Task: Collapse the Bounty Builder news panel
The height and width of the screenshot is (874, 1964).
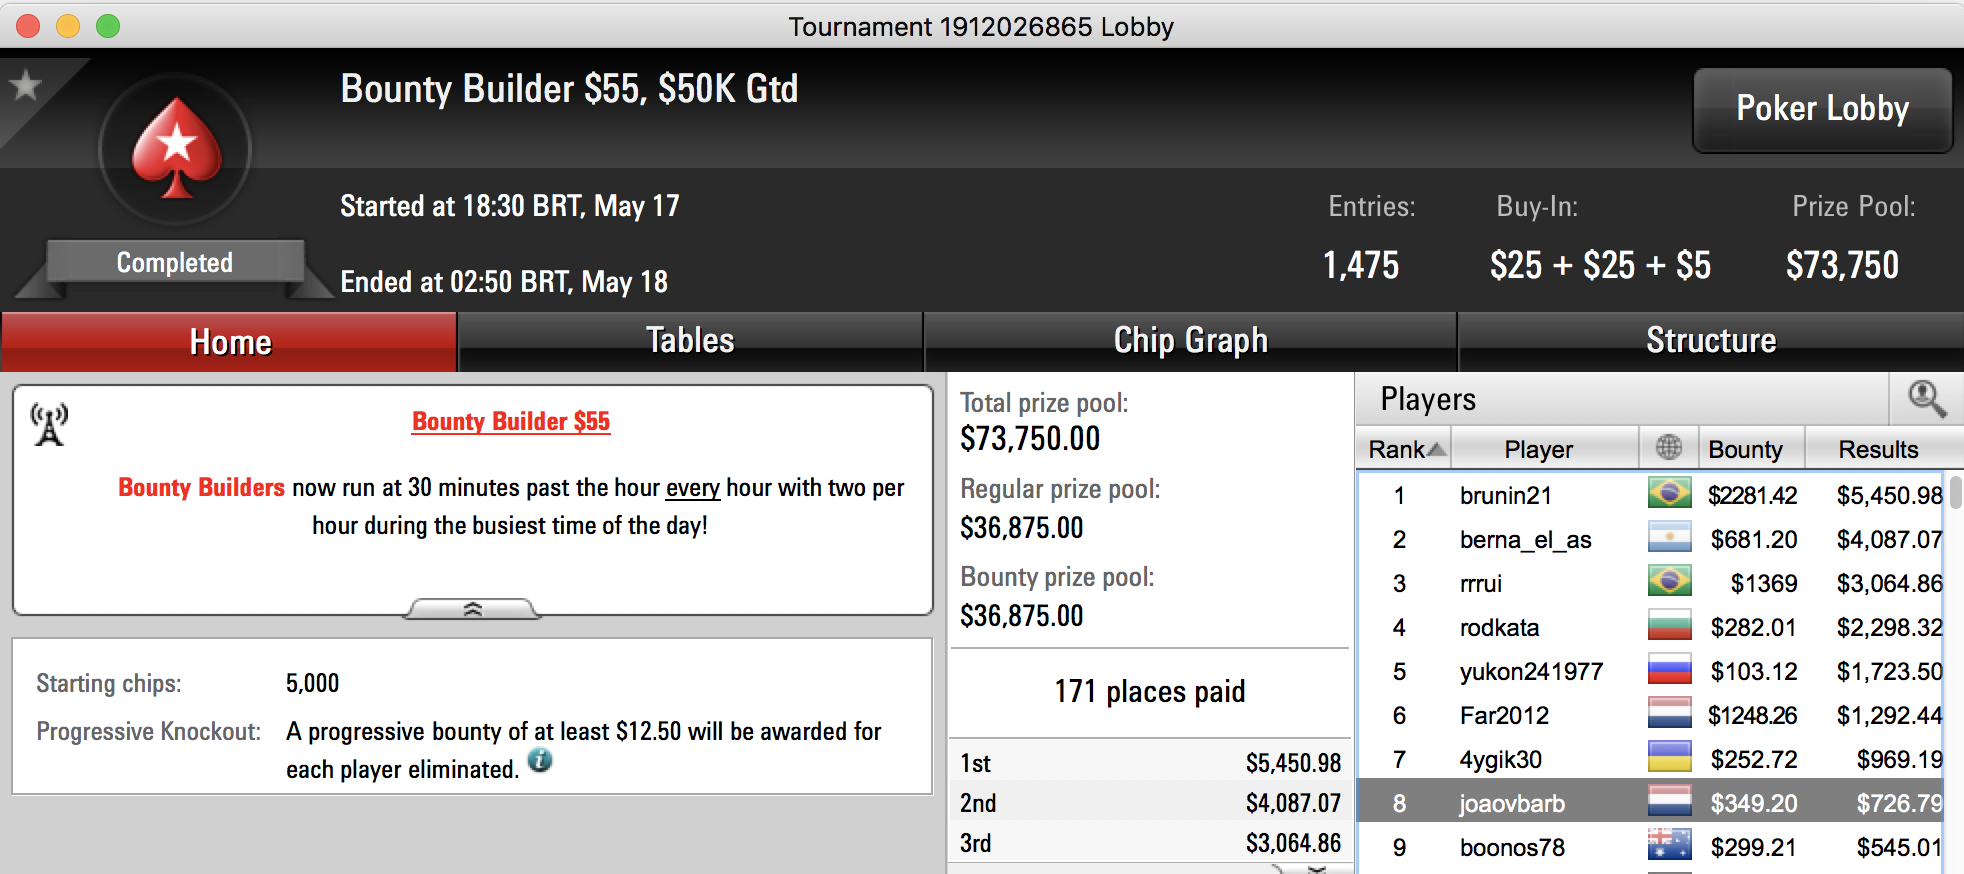Action: click(472, 609)
